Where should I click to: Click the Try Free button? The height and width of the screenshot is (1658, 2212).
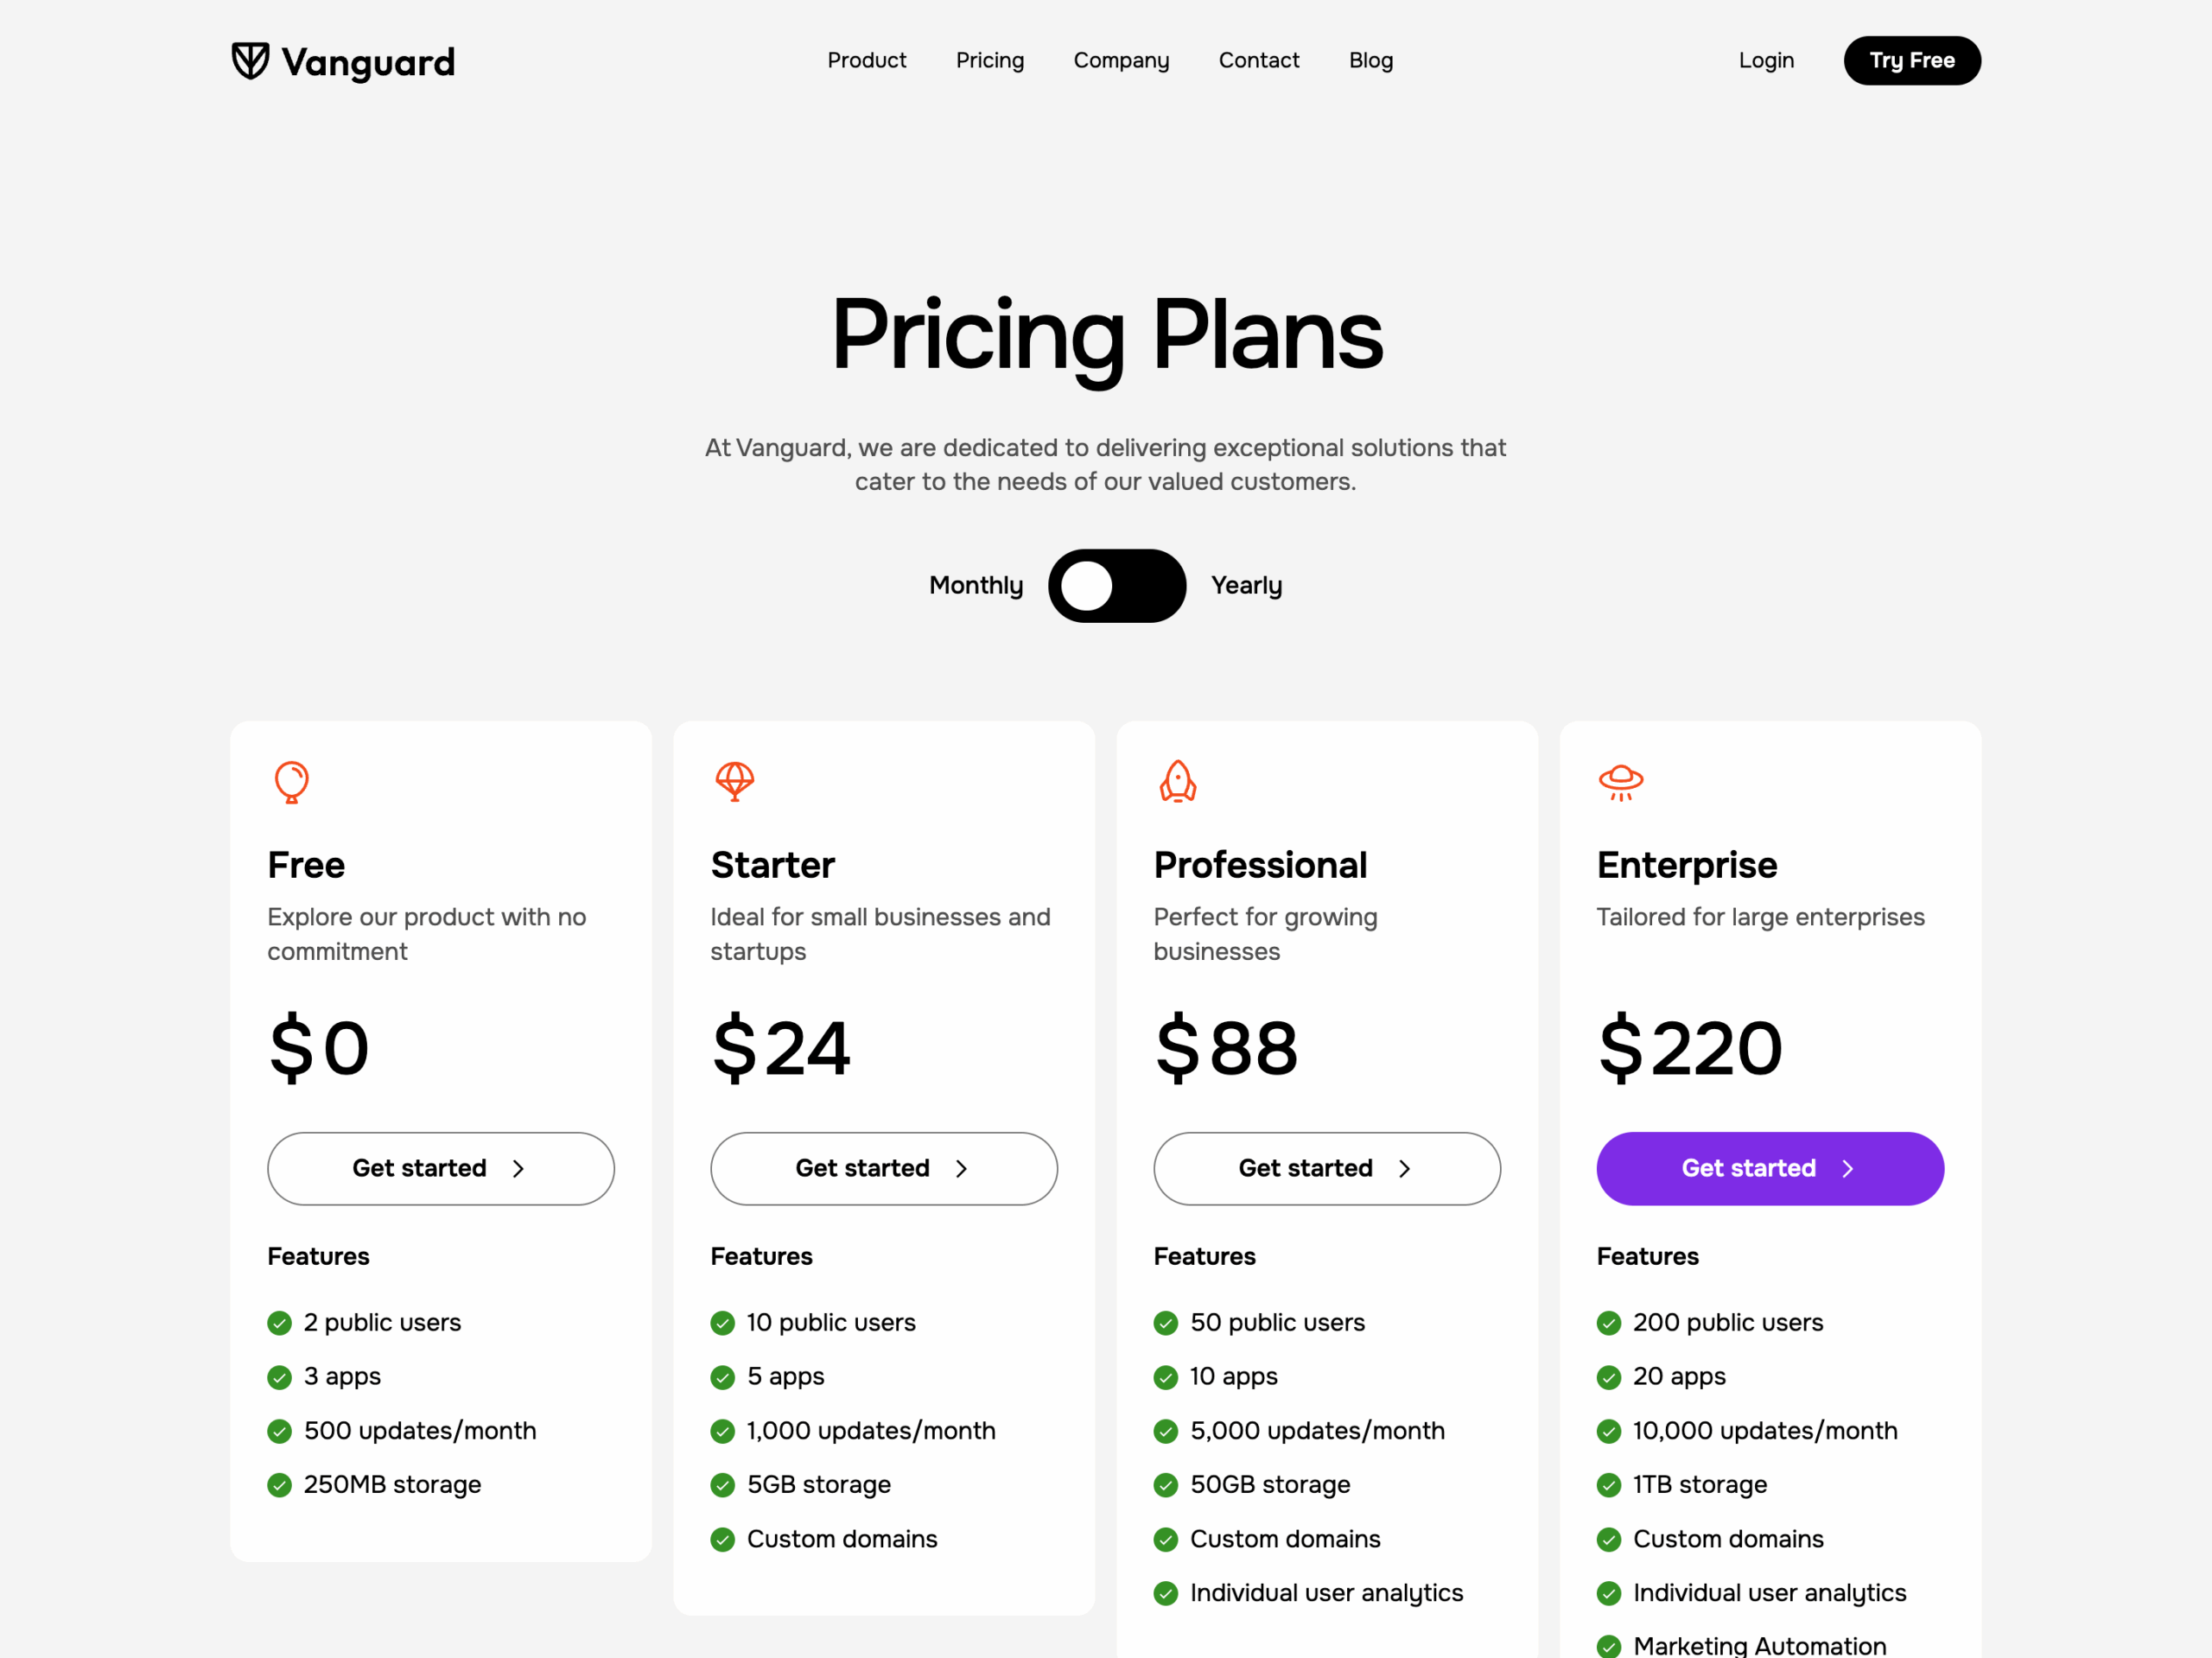tap(1911, 60)
